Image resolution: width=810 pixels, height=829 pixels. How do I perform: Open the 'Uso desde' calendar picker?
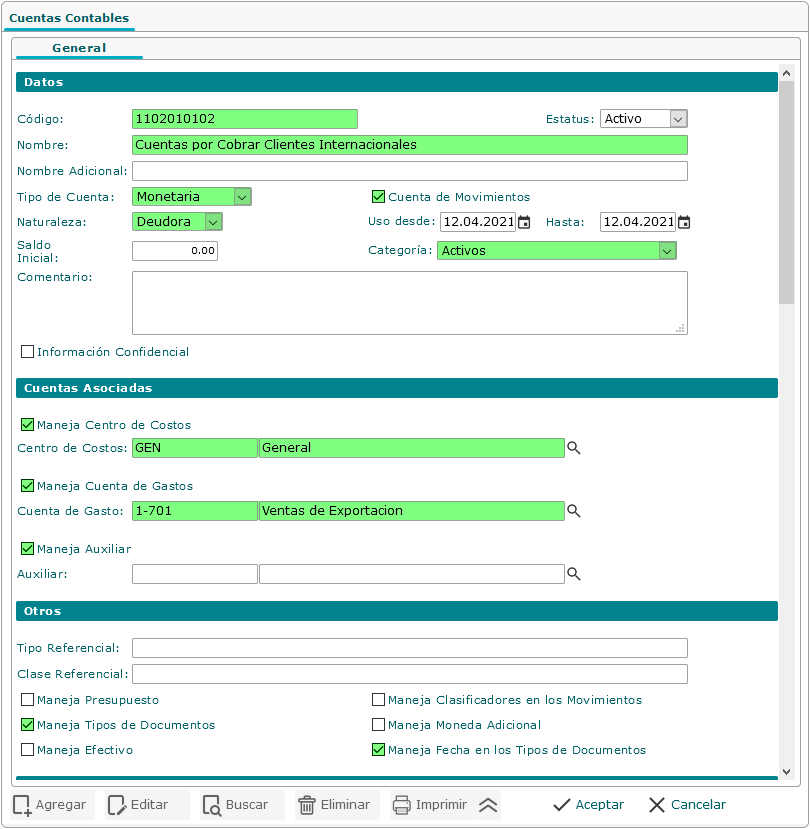524,222
